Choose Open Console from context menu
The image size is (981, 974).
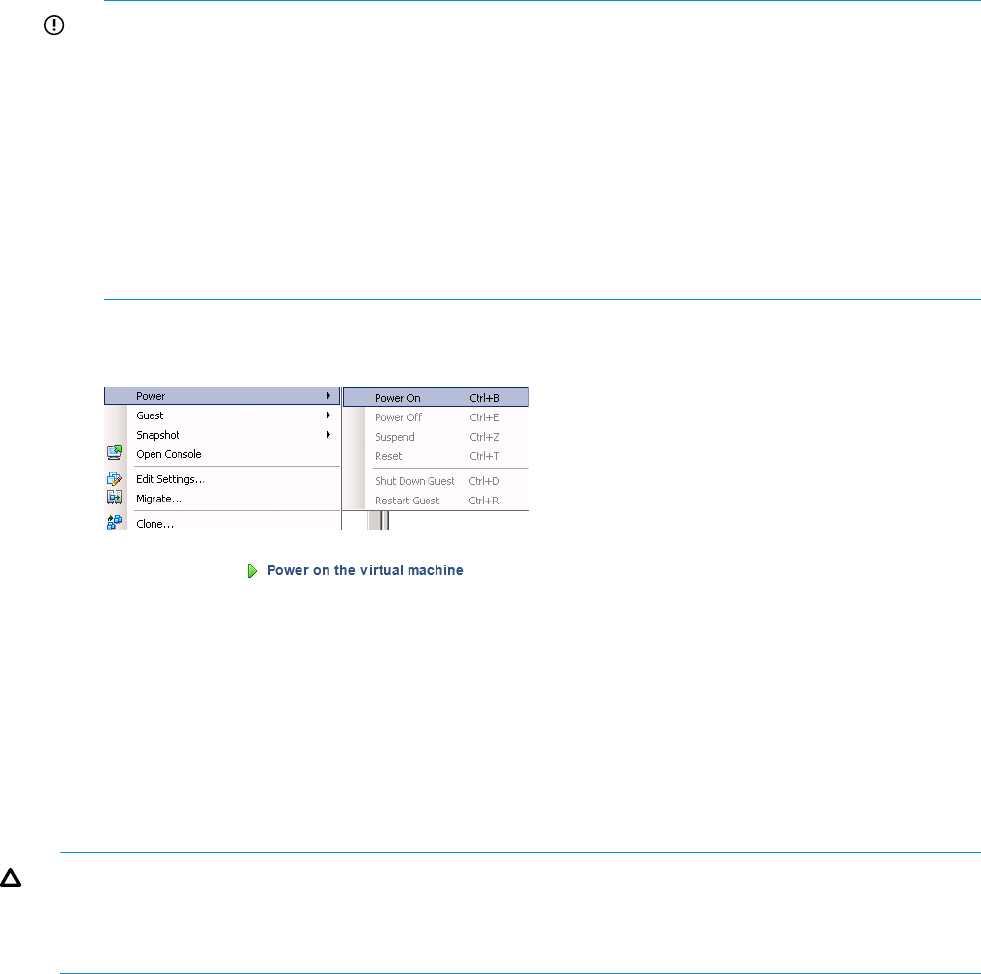point(222,454)
